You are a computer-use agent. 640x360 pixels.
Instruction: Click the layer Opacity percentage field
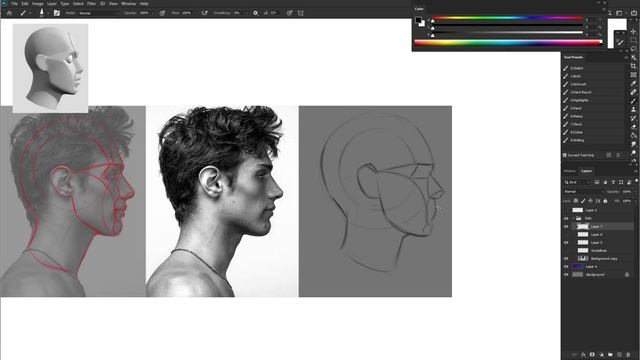(x=627, y=191)
